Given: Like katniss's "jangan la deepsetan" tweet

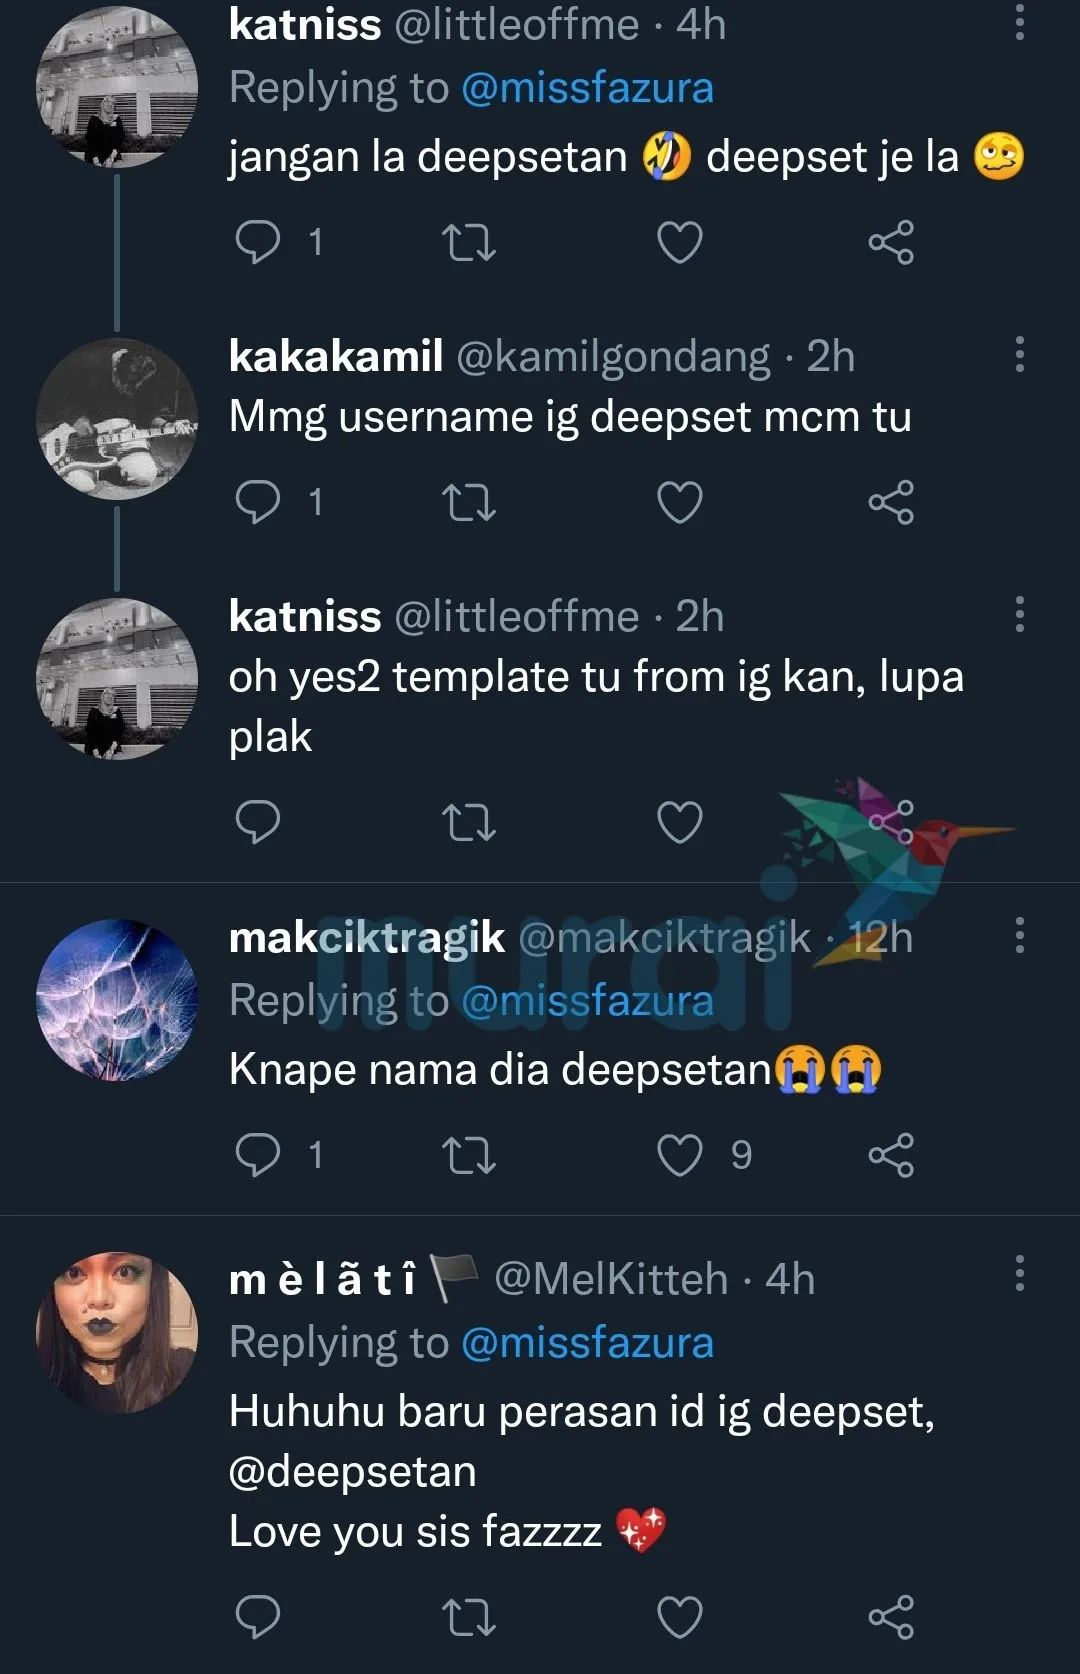Looking at the screenshot, I should tap(679, 242).
